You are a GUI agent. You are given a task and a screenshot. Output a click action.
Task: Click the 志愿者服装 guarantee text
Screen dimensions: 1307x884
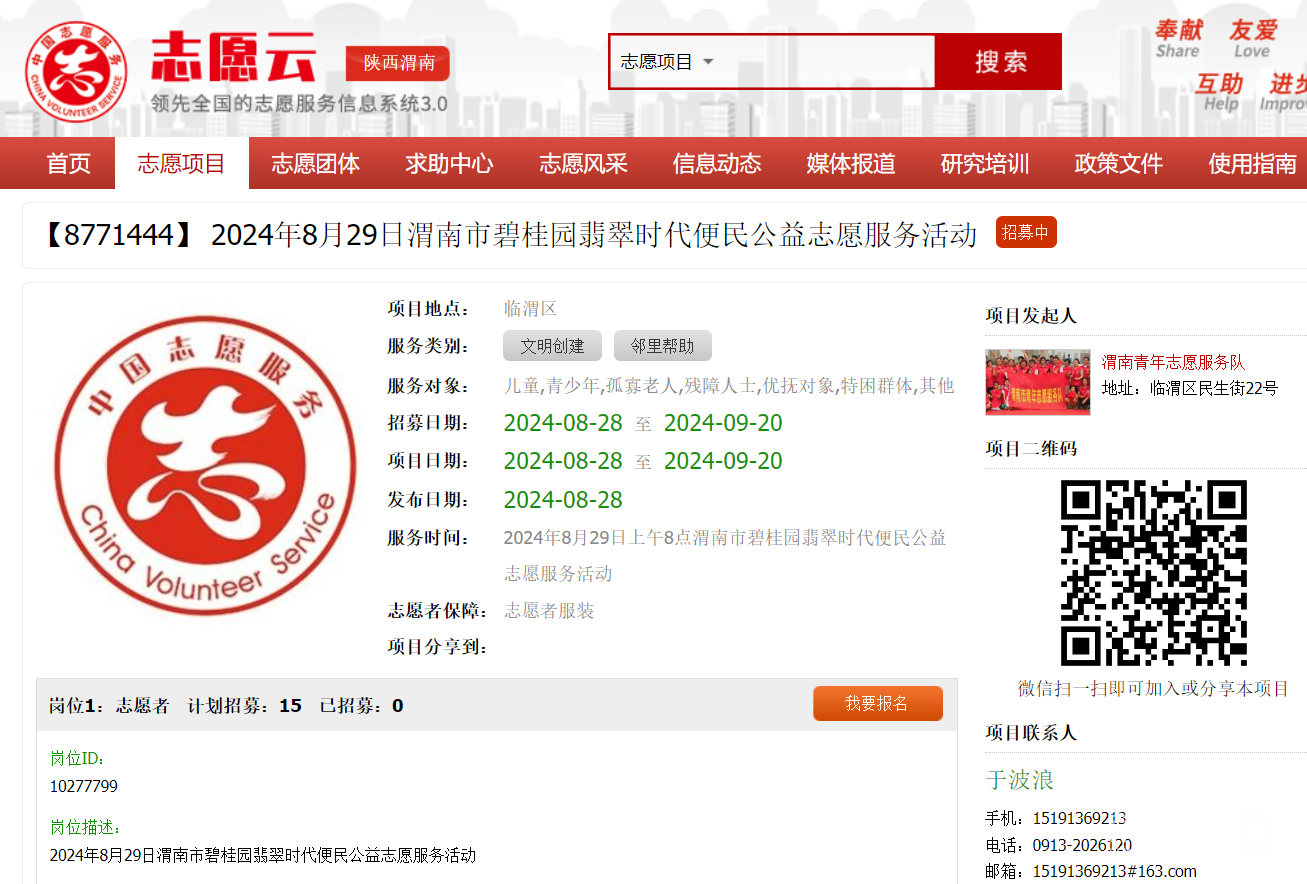pos(549,611)
